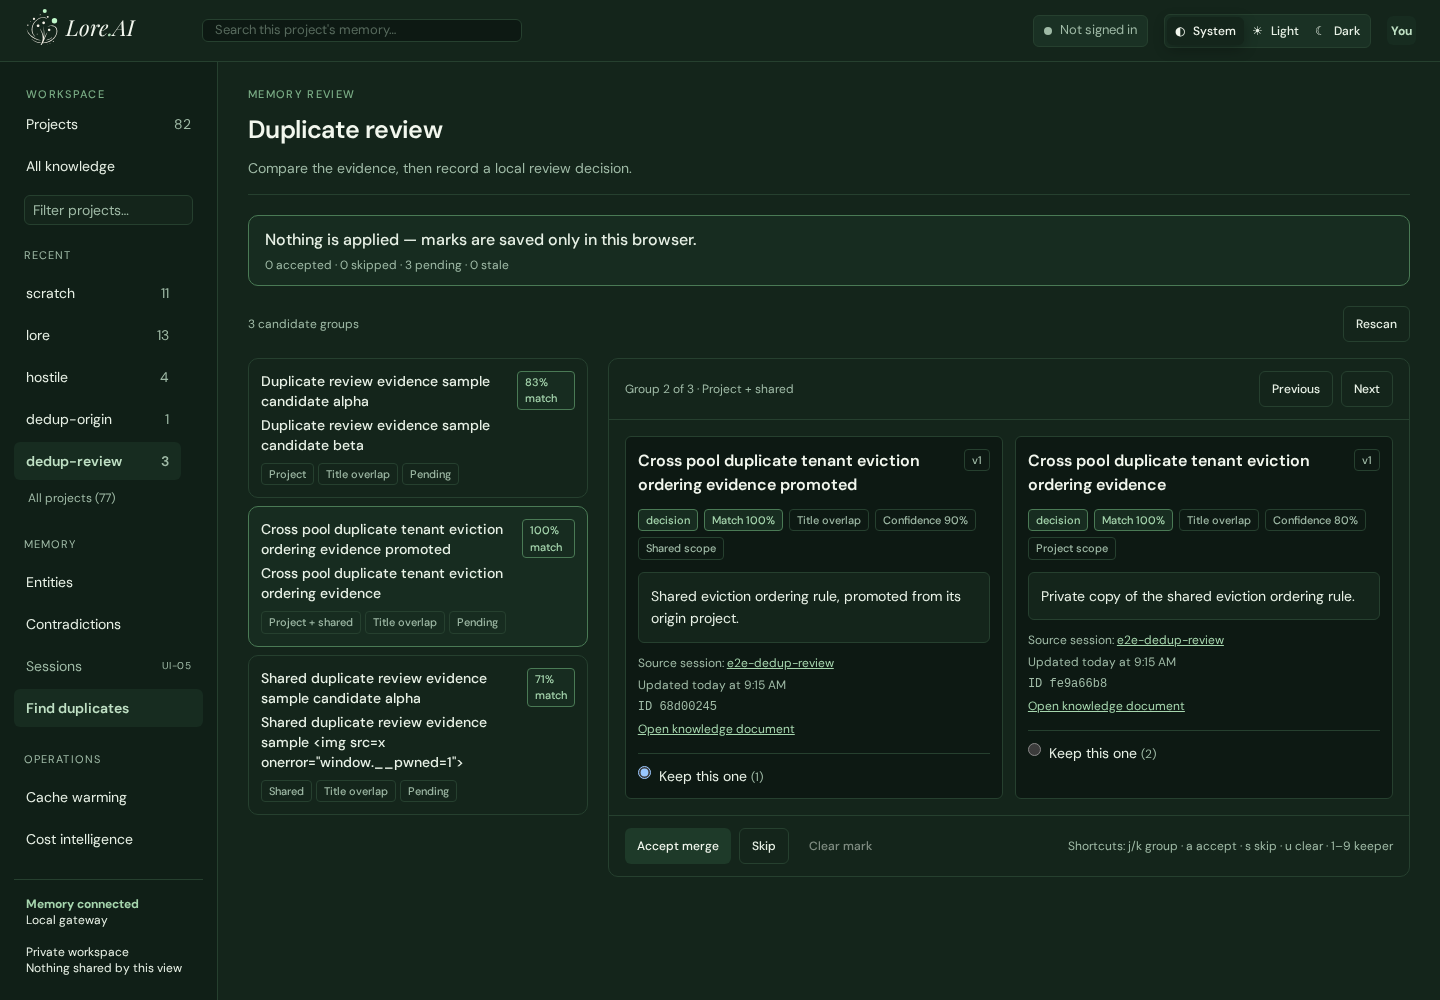Open the lore project
This screenshot has width=1440, height=1000.
(97, 335)
